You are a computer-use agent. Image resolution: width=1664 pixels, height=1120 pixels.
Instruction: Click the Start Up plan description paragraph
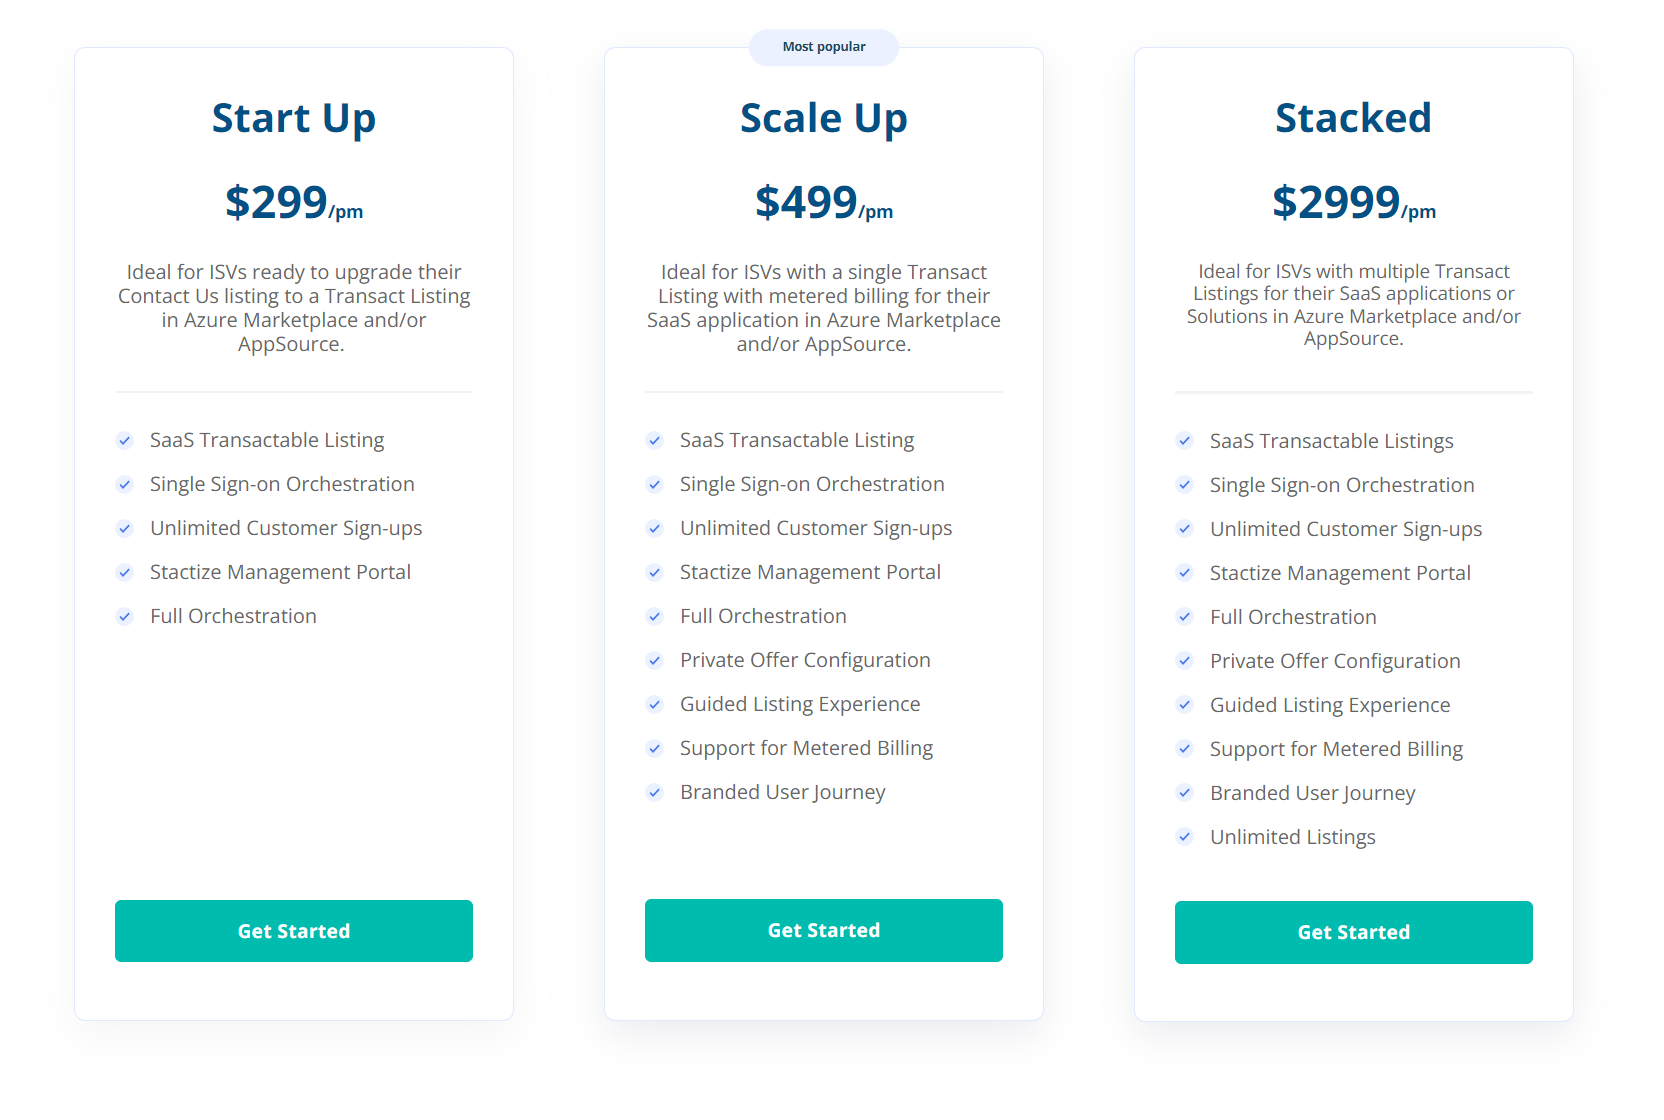click(x=293, y=307)
